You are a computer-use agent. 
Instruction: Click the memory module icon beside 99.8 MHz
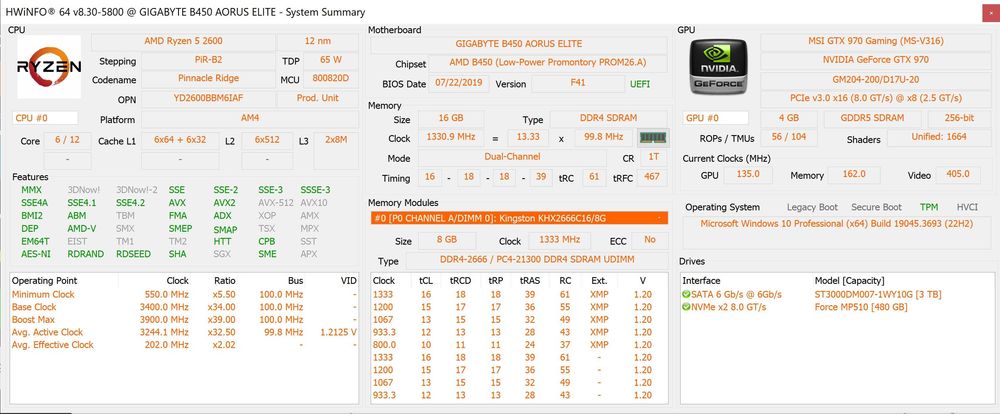tap(652, 137)
